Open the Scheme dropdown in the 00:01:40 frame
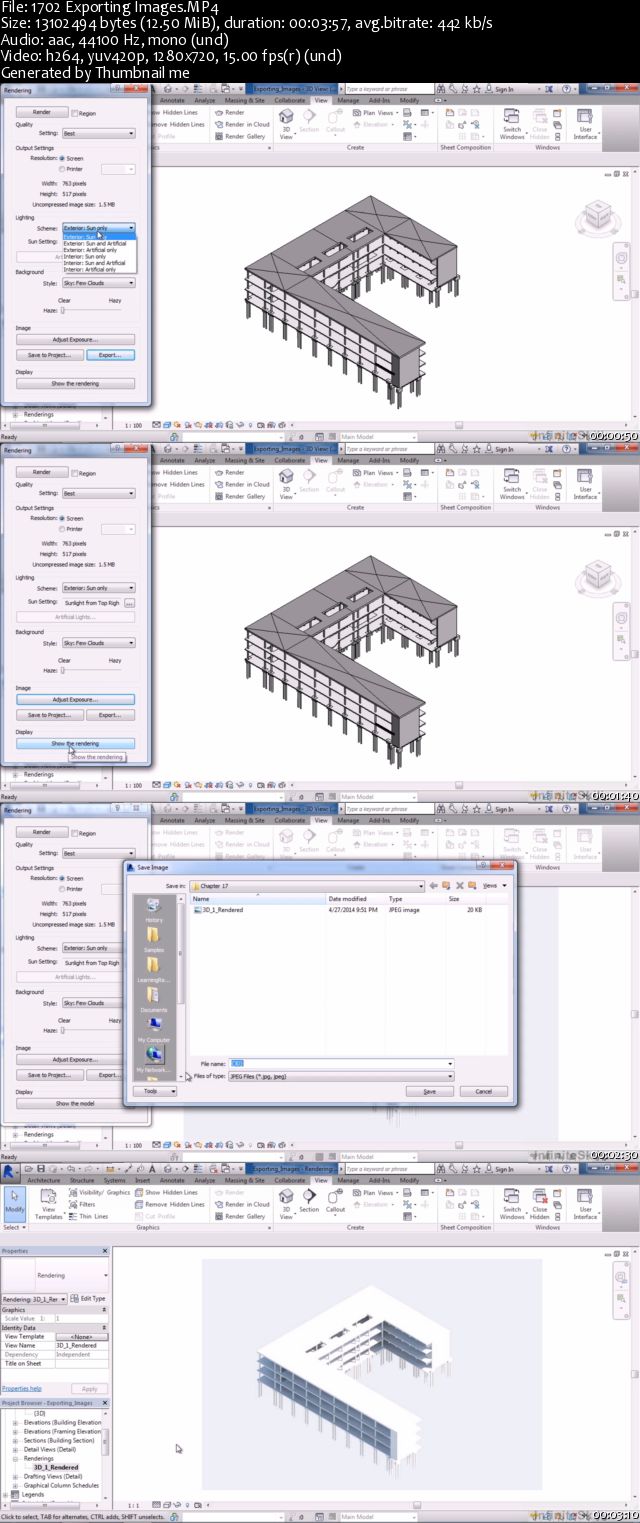 coord(98,588)
